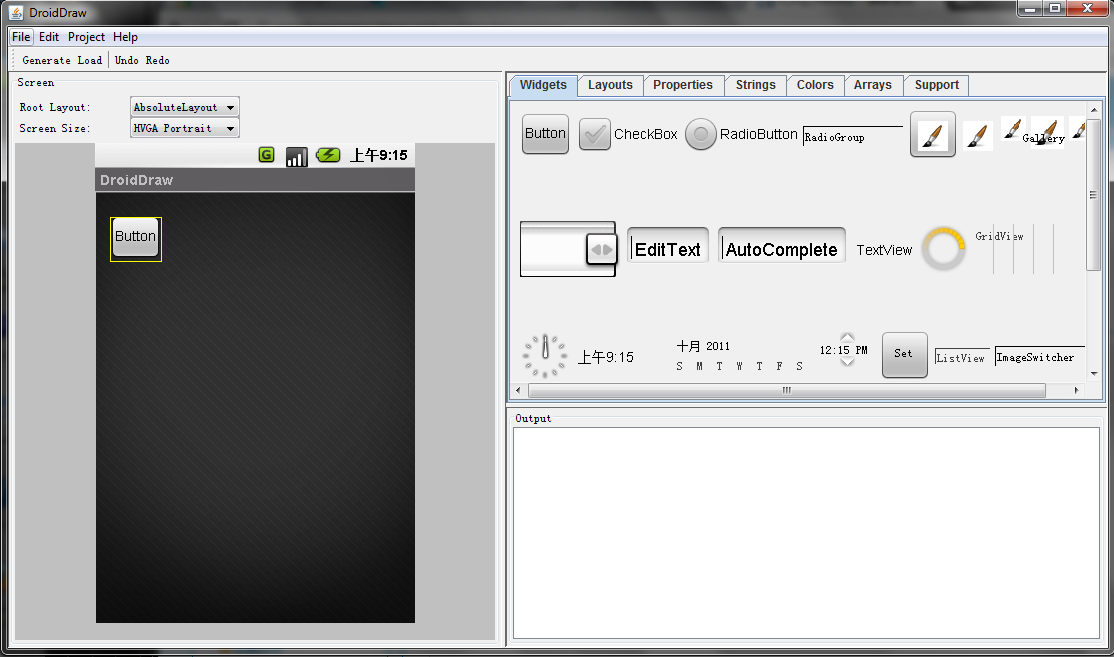1114x657 pixels.
Task: Click the palette scroll down arrow
Action: click(x=1093, y=374)
